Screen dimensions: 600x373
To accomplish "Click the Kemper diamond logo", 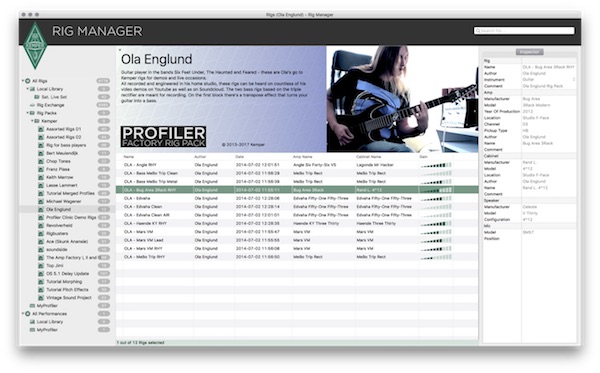I will [x=35, y=46].
